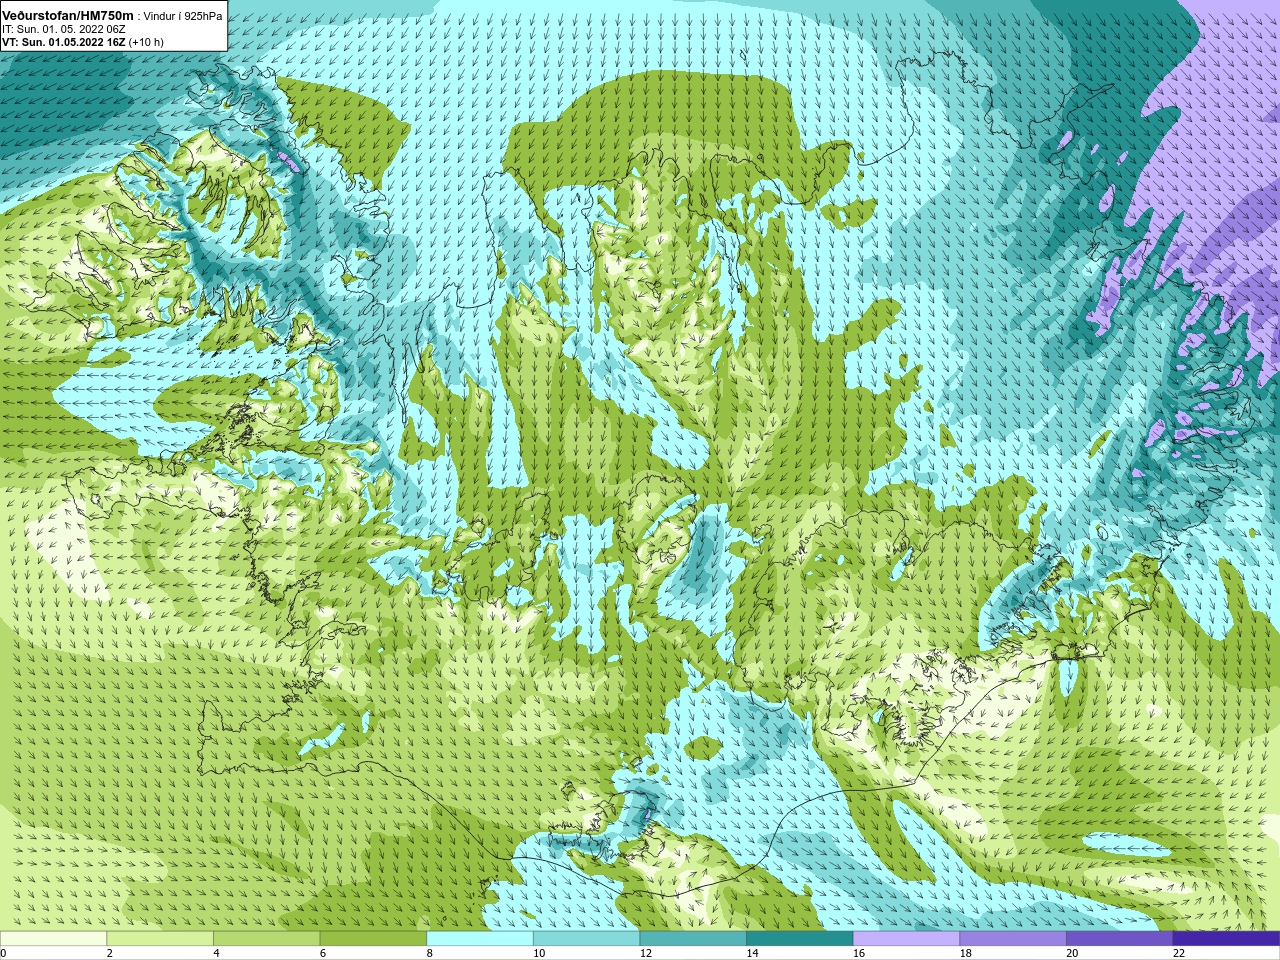The height and width of the screenshot is (960, 1280).
Task: Click the 10–12 turquoise legend swatch
Action: point(587,939)
